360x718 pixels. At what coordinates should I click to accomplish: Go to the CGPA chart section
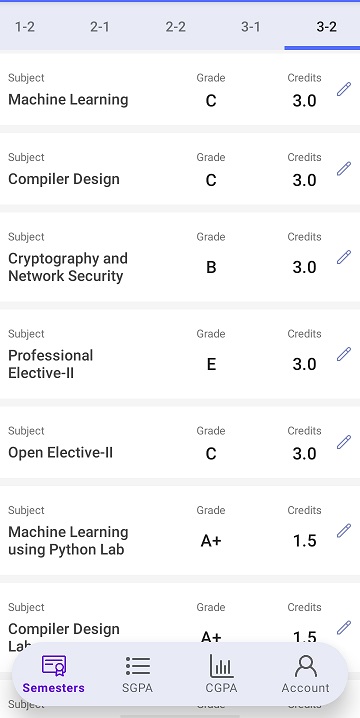221,674
